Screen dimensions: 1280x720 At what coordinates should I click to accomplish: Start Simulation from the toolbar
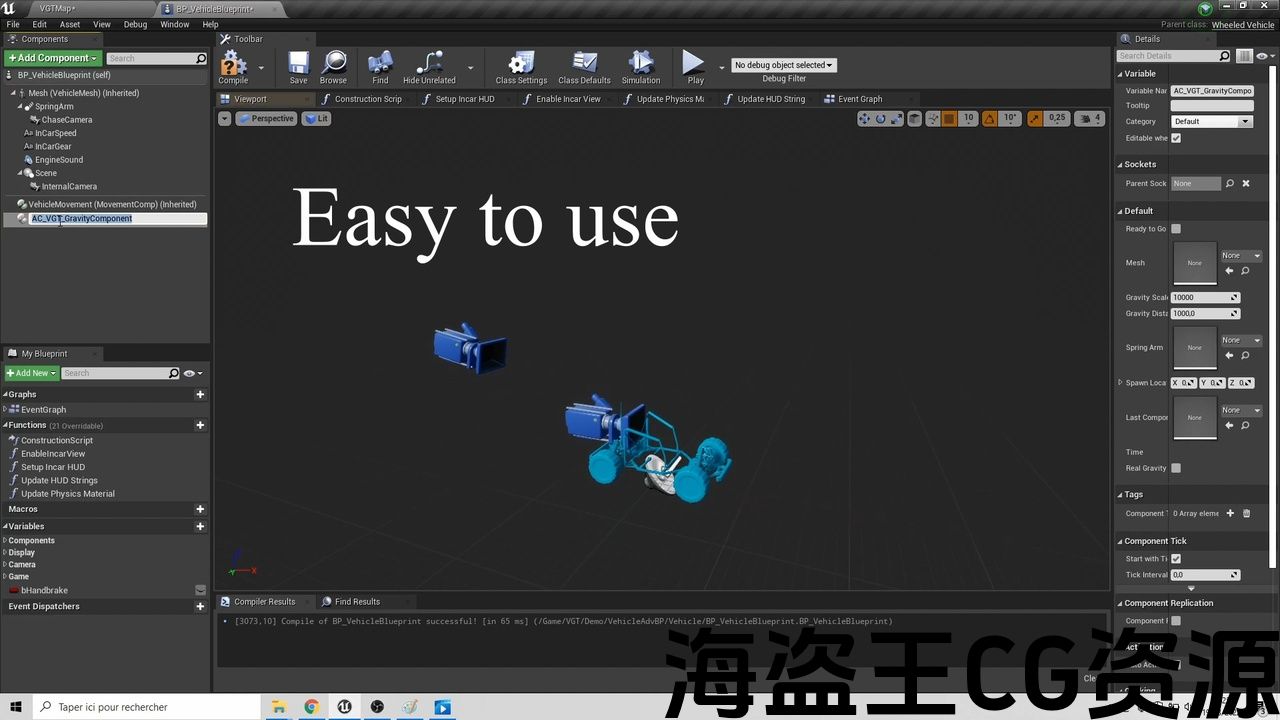pos(641,66)
